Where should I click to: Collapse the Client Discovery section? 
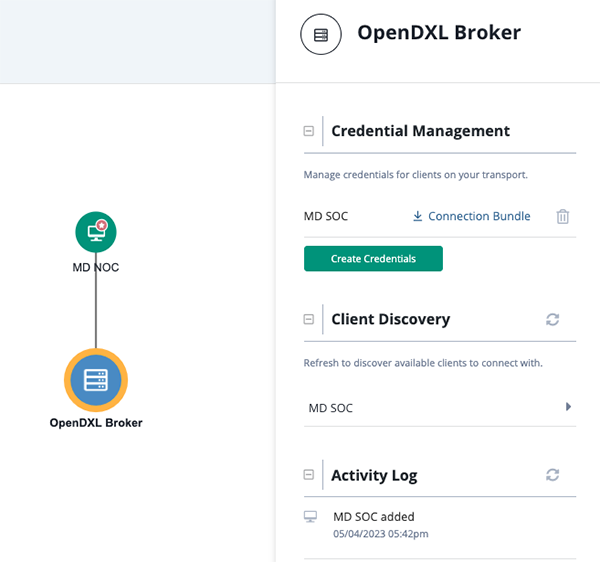[x=309, y=319]
